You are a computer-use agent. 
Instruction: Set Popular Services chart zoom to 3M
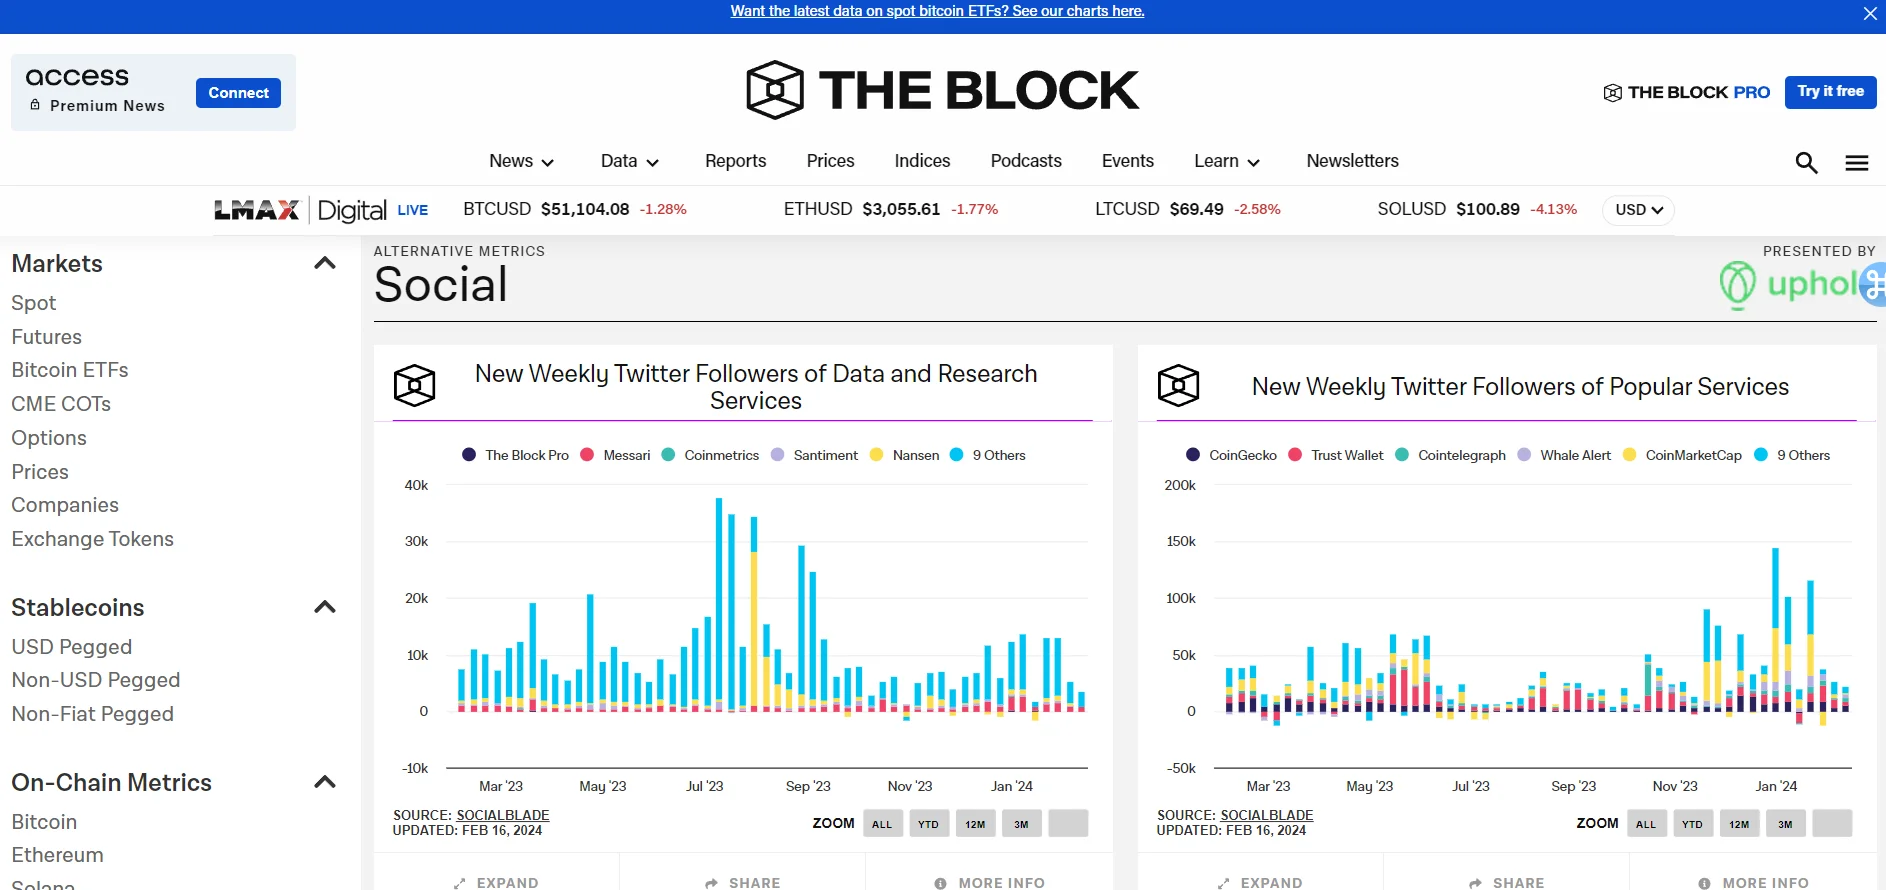click(x=1785, y=824)
